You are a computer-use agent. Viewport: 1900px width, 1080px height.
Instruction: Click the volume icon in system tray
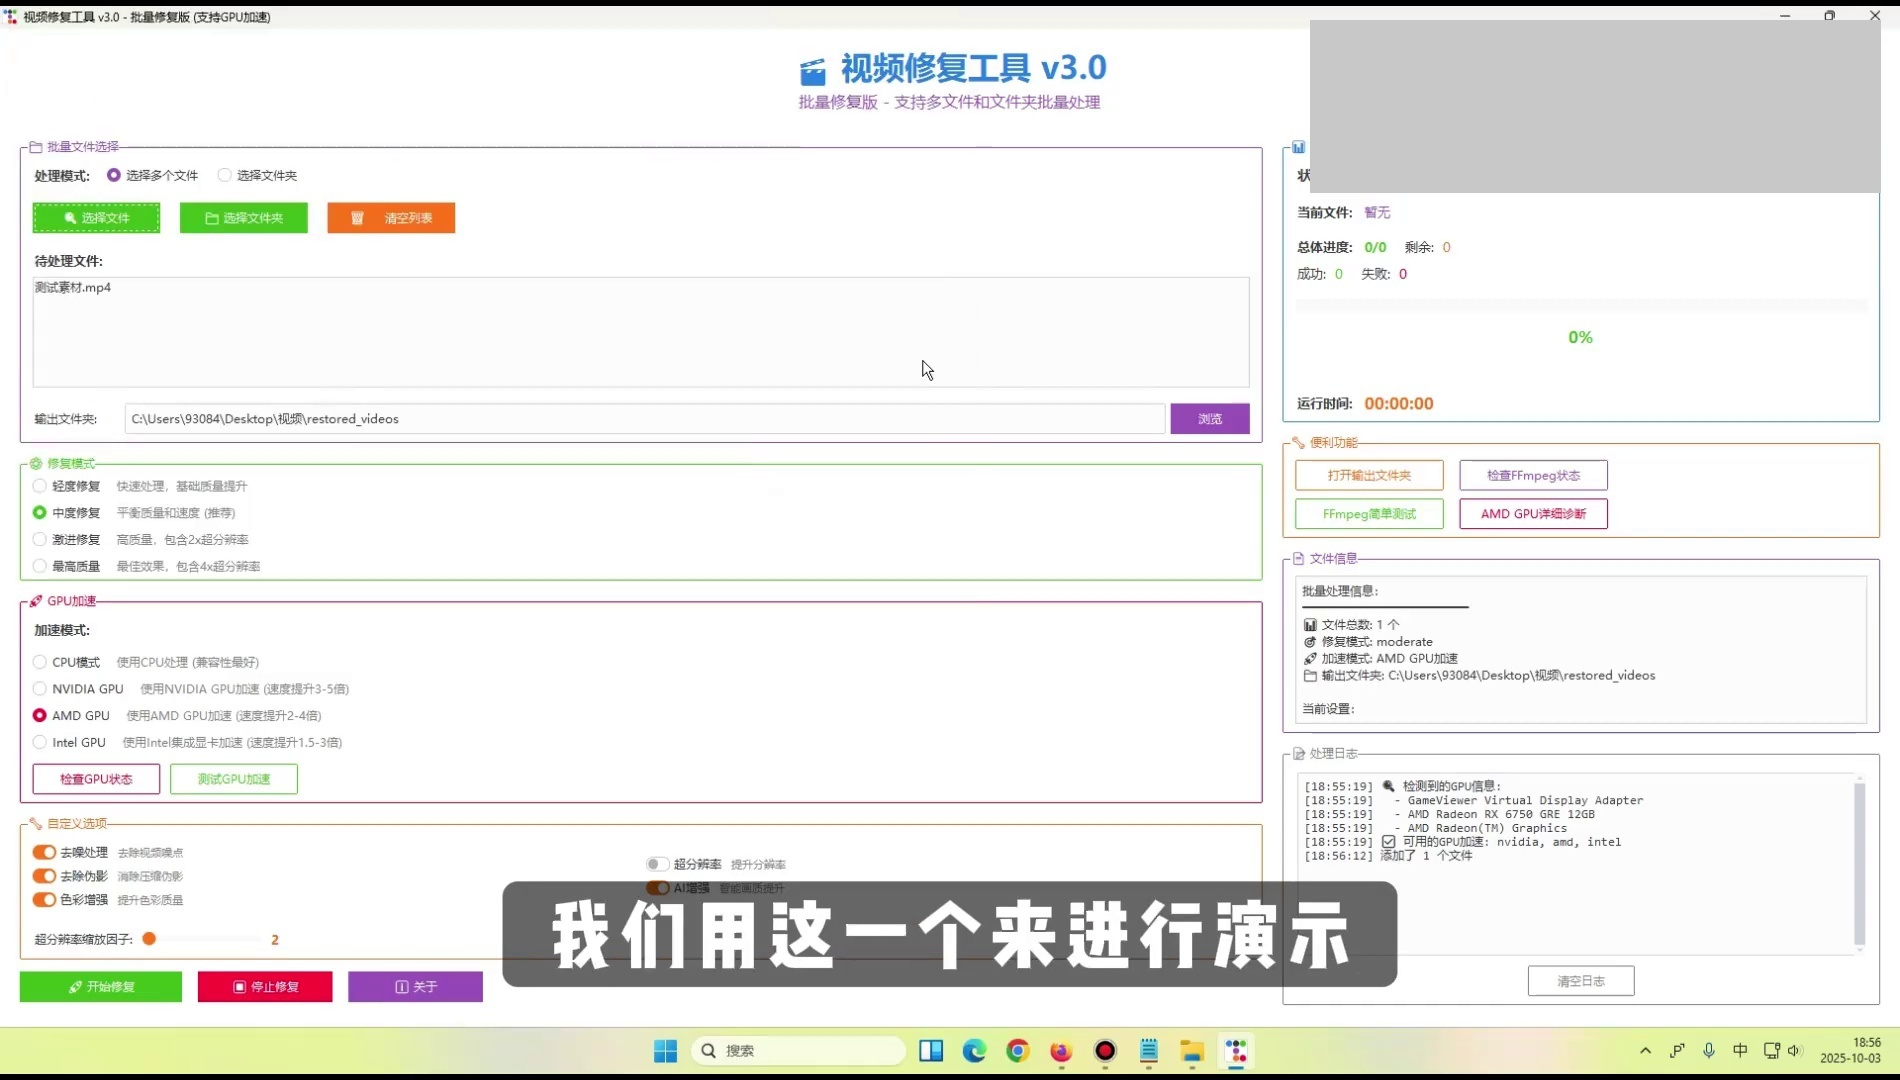pos(1795,1050)
